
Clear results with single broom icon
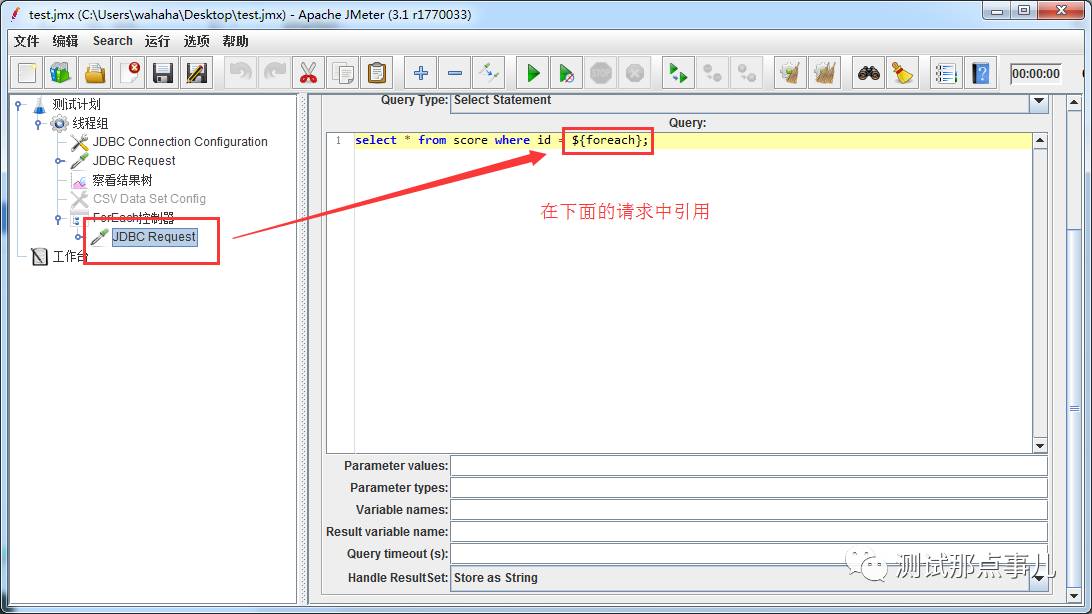coord(790,72)
